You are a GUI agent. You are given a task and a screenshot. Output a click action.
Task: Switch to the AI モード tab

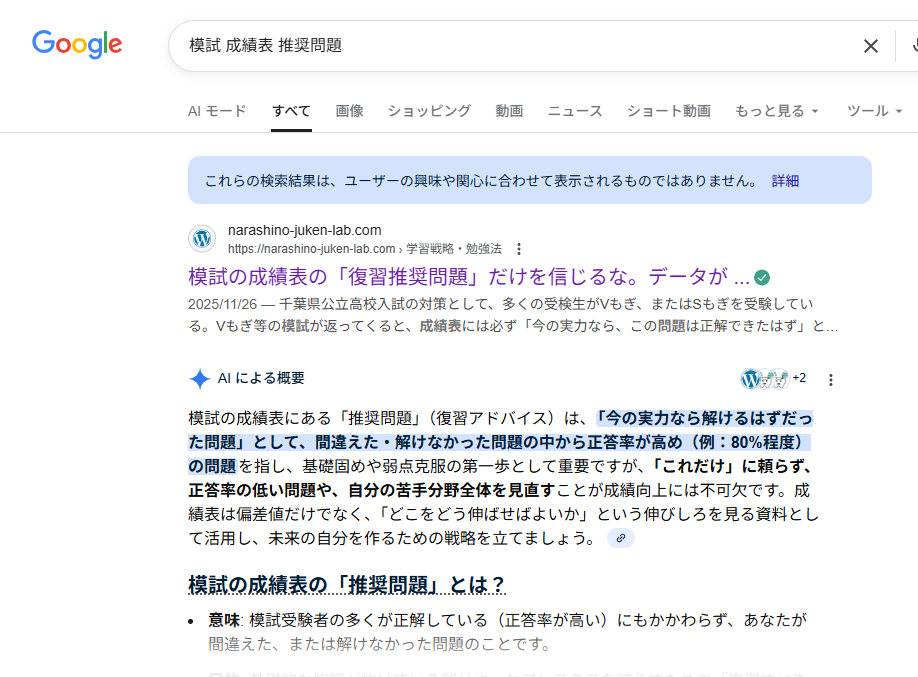coord(217,111)
